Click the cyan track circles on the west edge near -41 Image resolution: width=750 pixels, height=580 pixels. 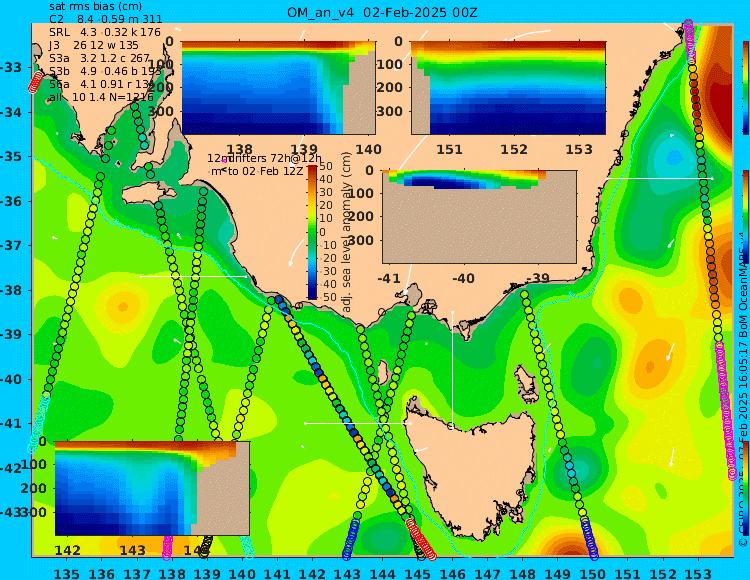pos(39,422)
